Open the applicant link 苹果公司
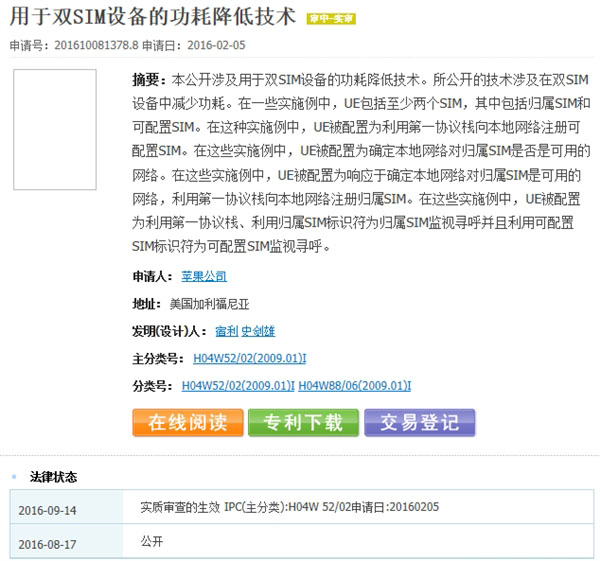The image size is (600, 561). 210,276
